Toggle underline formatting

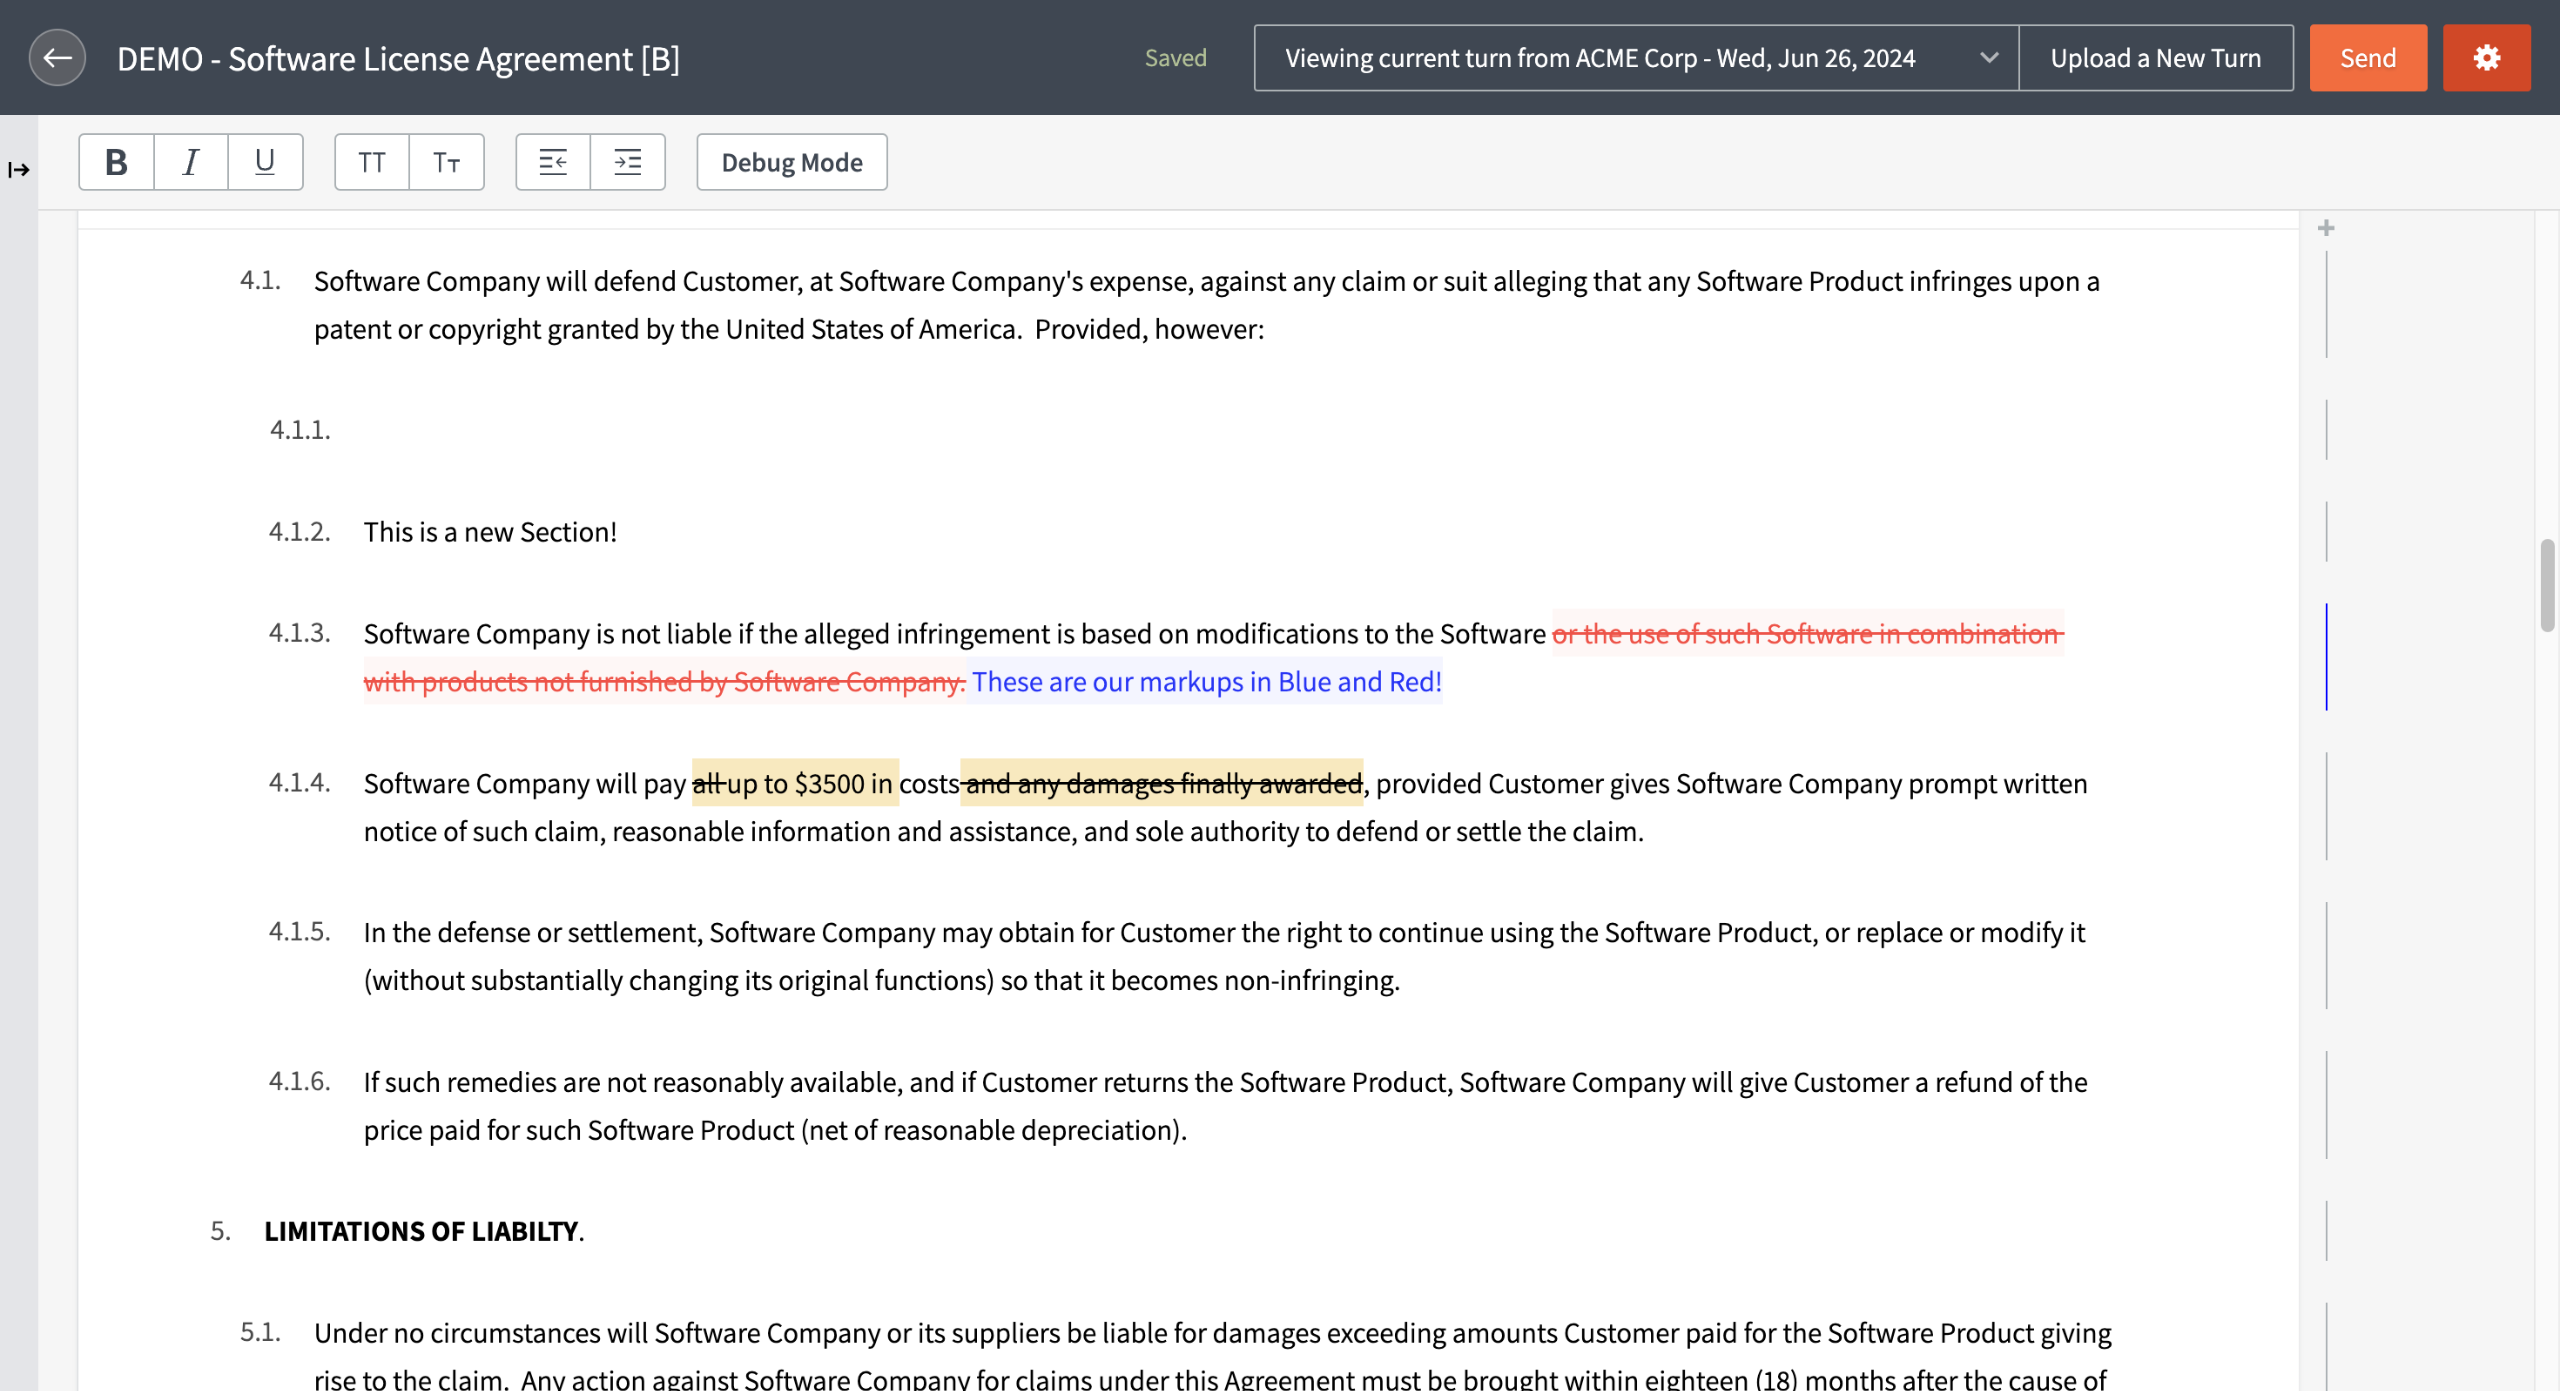click(265, 162)
